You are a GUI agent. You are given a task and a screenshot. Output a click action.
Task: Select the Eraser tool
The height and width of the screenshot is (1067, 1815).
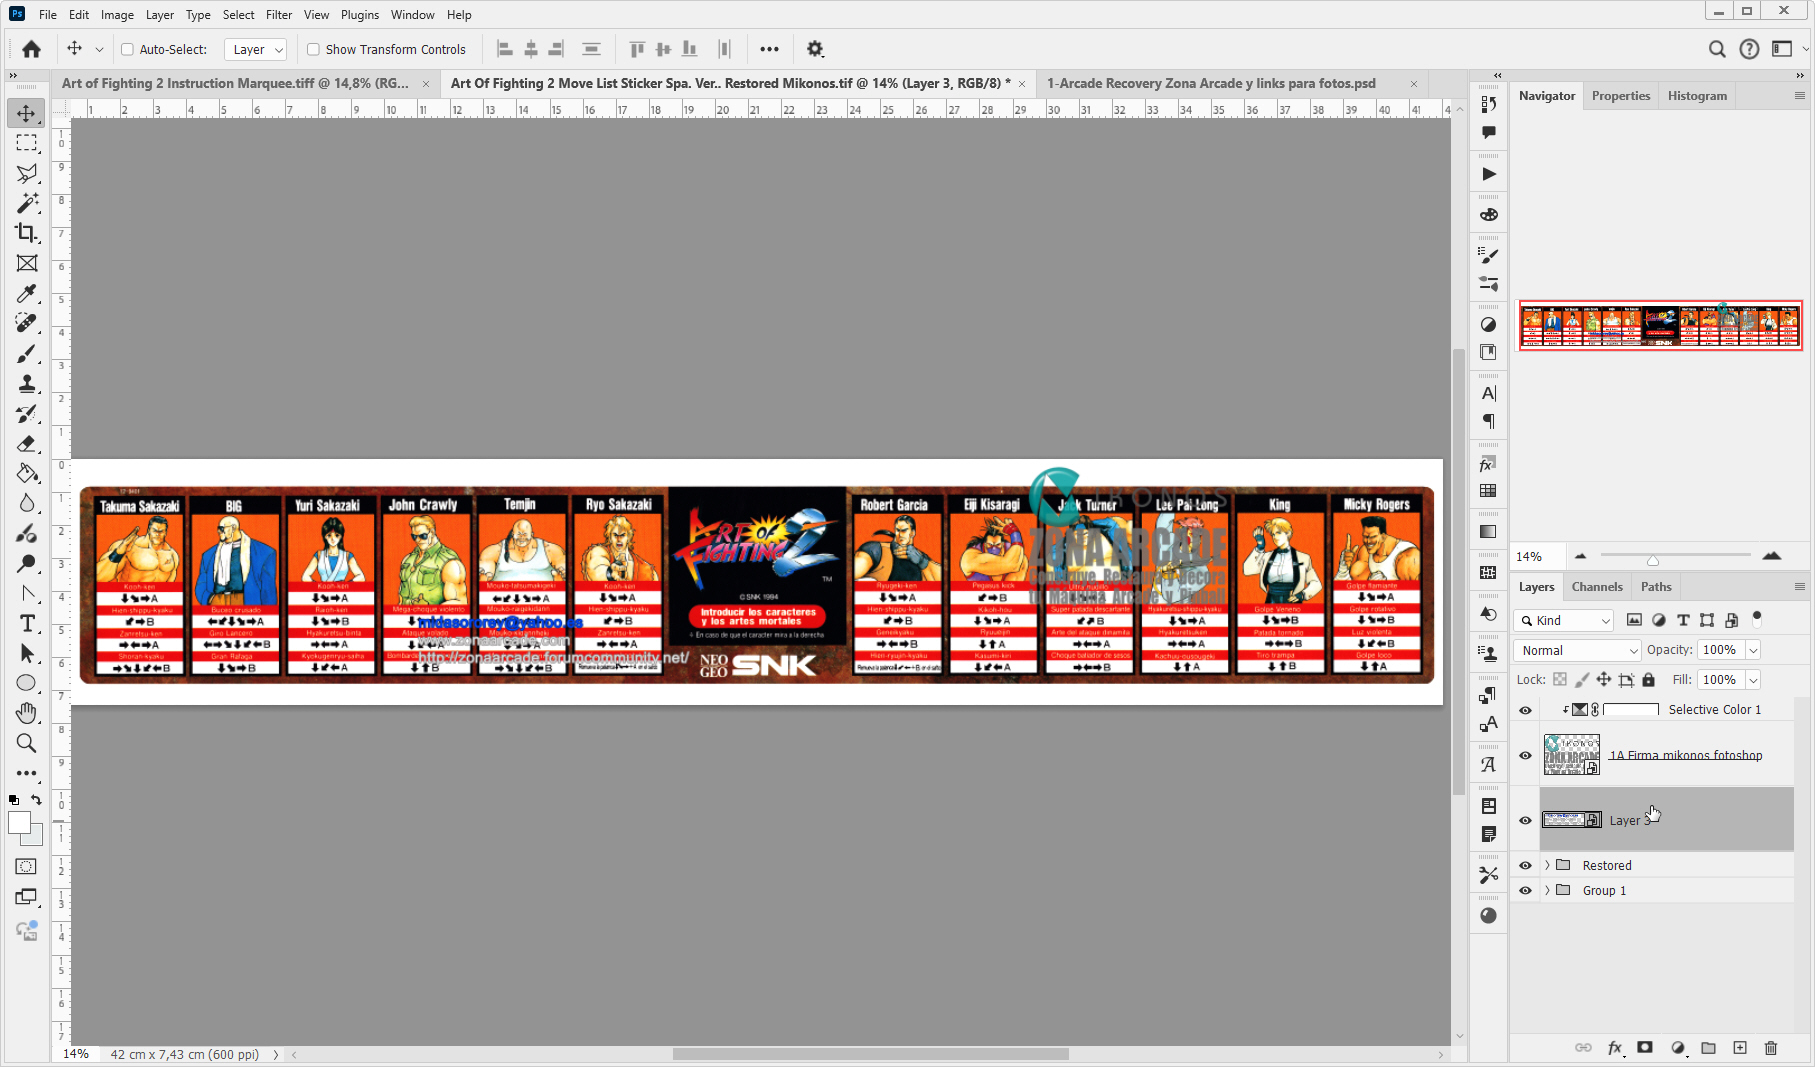tap(27, 444)
